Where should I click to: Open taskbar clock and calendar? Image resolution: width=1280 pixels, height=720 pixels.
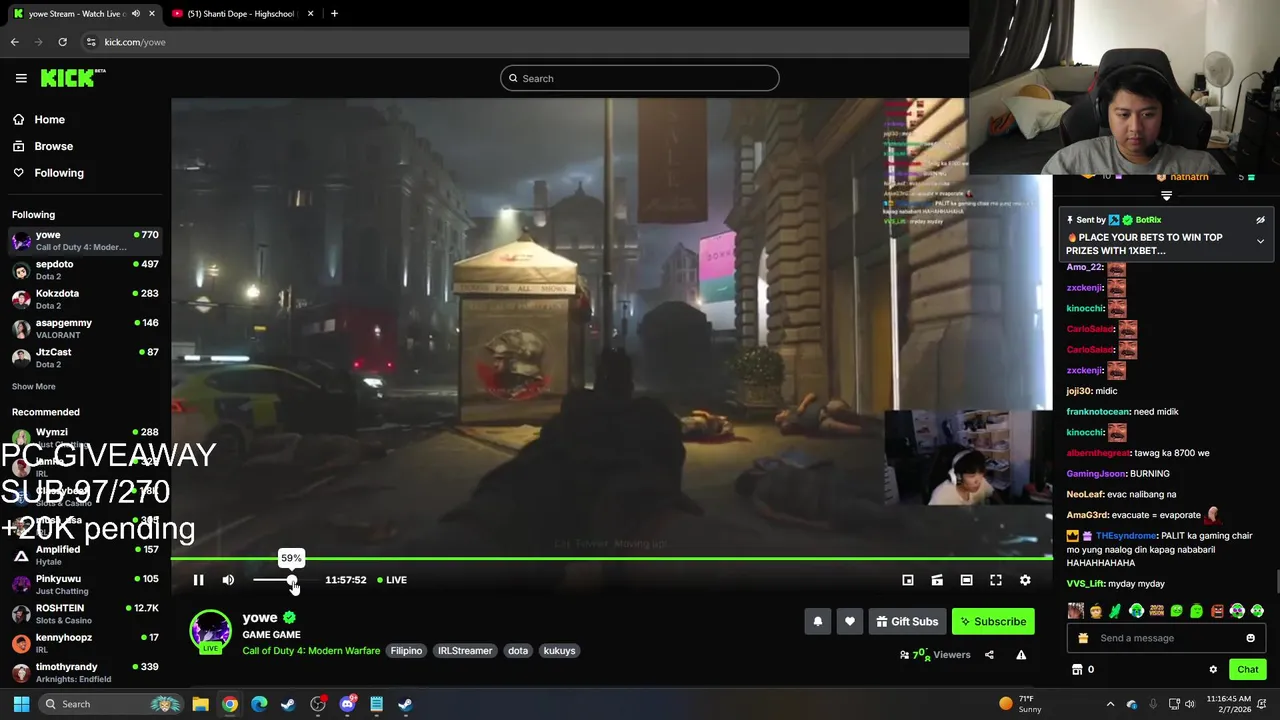[x=1228, y=704]
